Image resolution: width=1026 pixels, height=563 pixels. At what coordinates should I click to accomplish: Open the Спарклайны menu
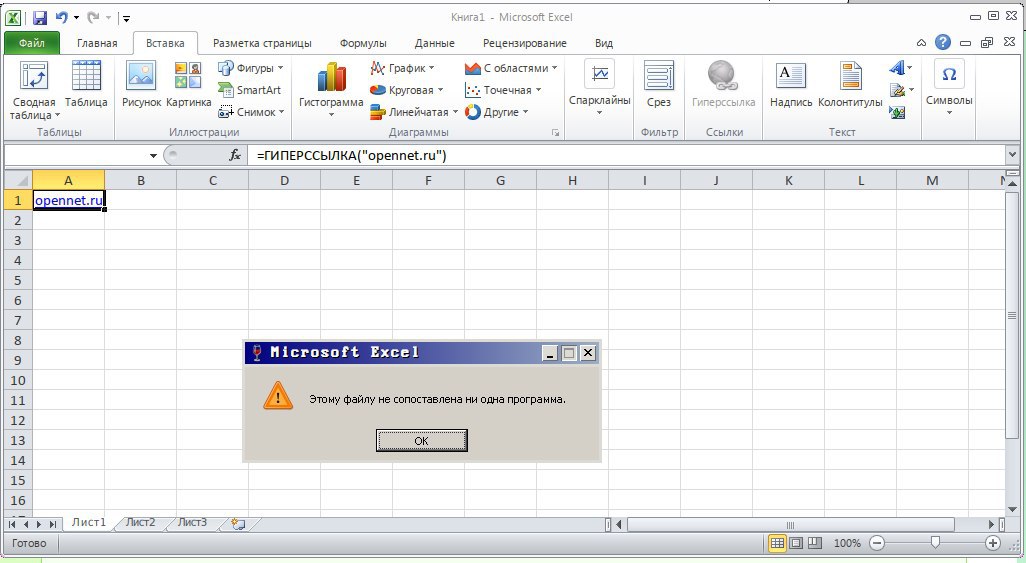click(x=599, y=89)
